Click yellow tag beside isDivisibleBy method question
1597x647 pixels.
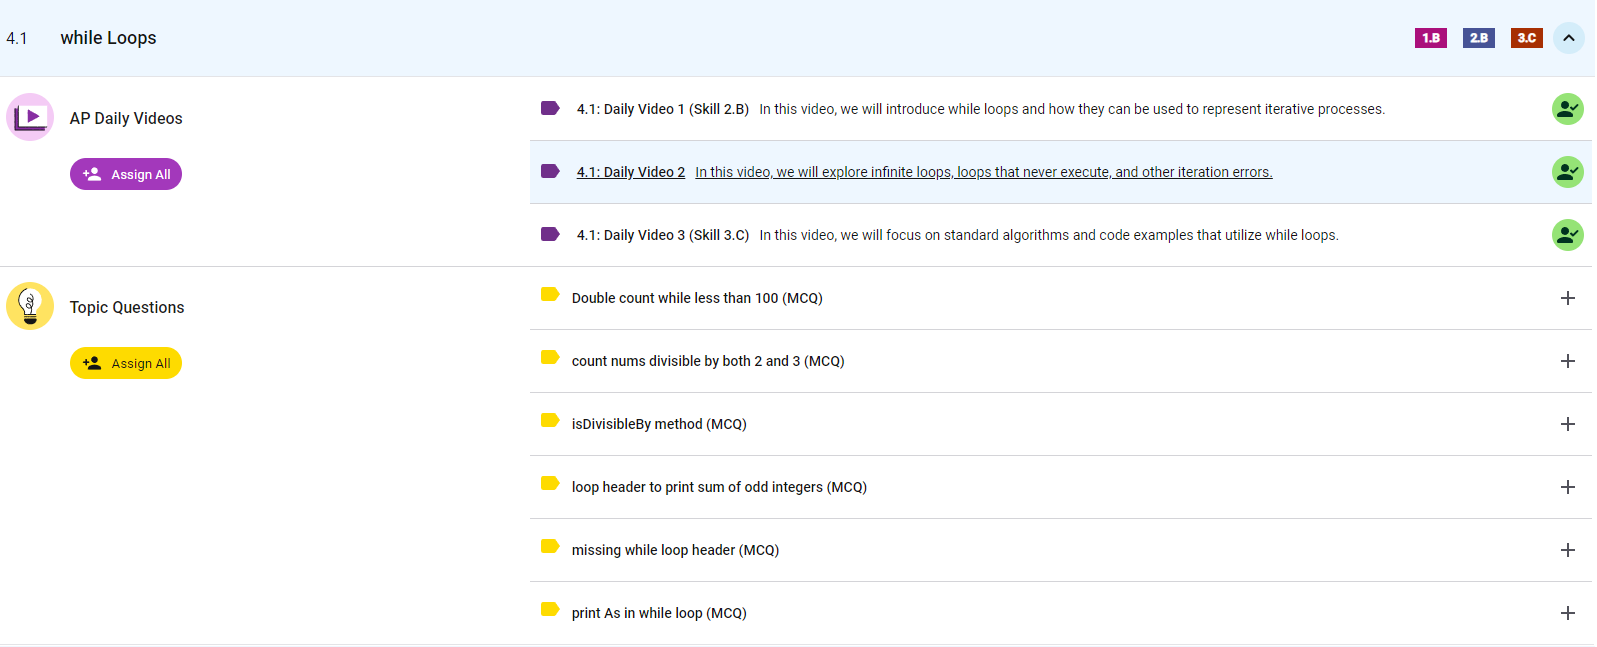(x=550, y=420)
